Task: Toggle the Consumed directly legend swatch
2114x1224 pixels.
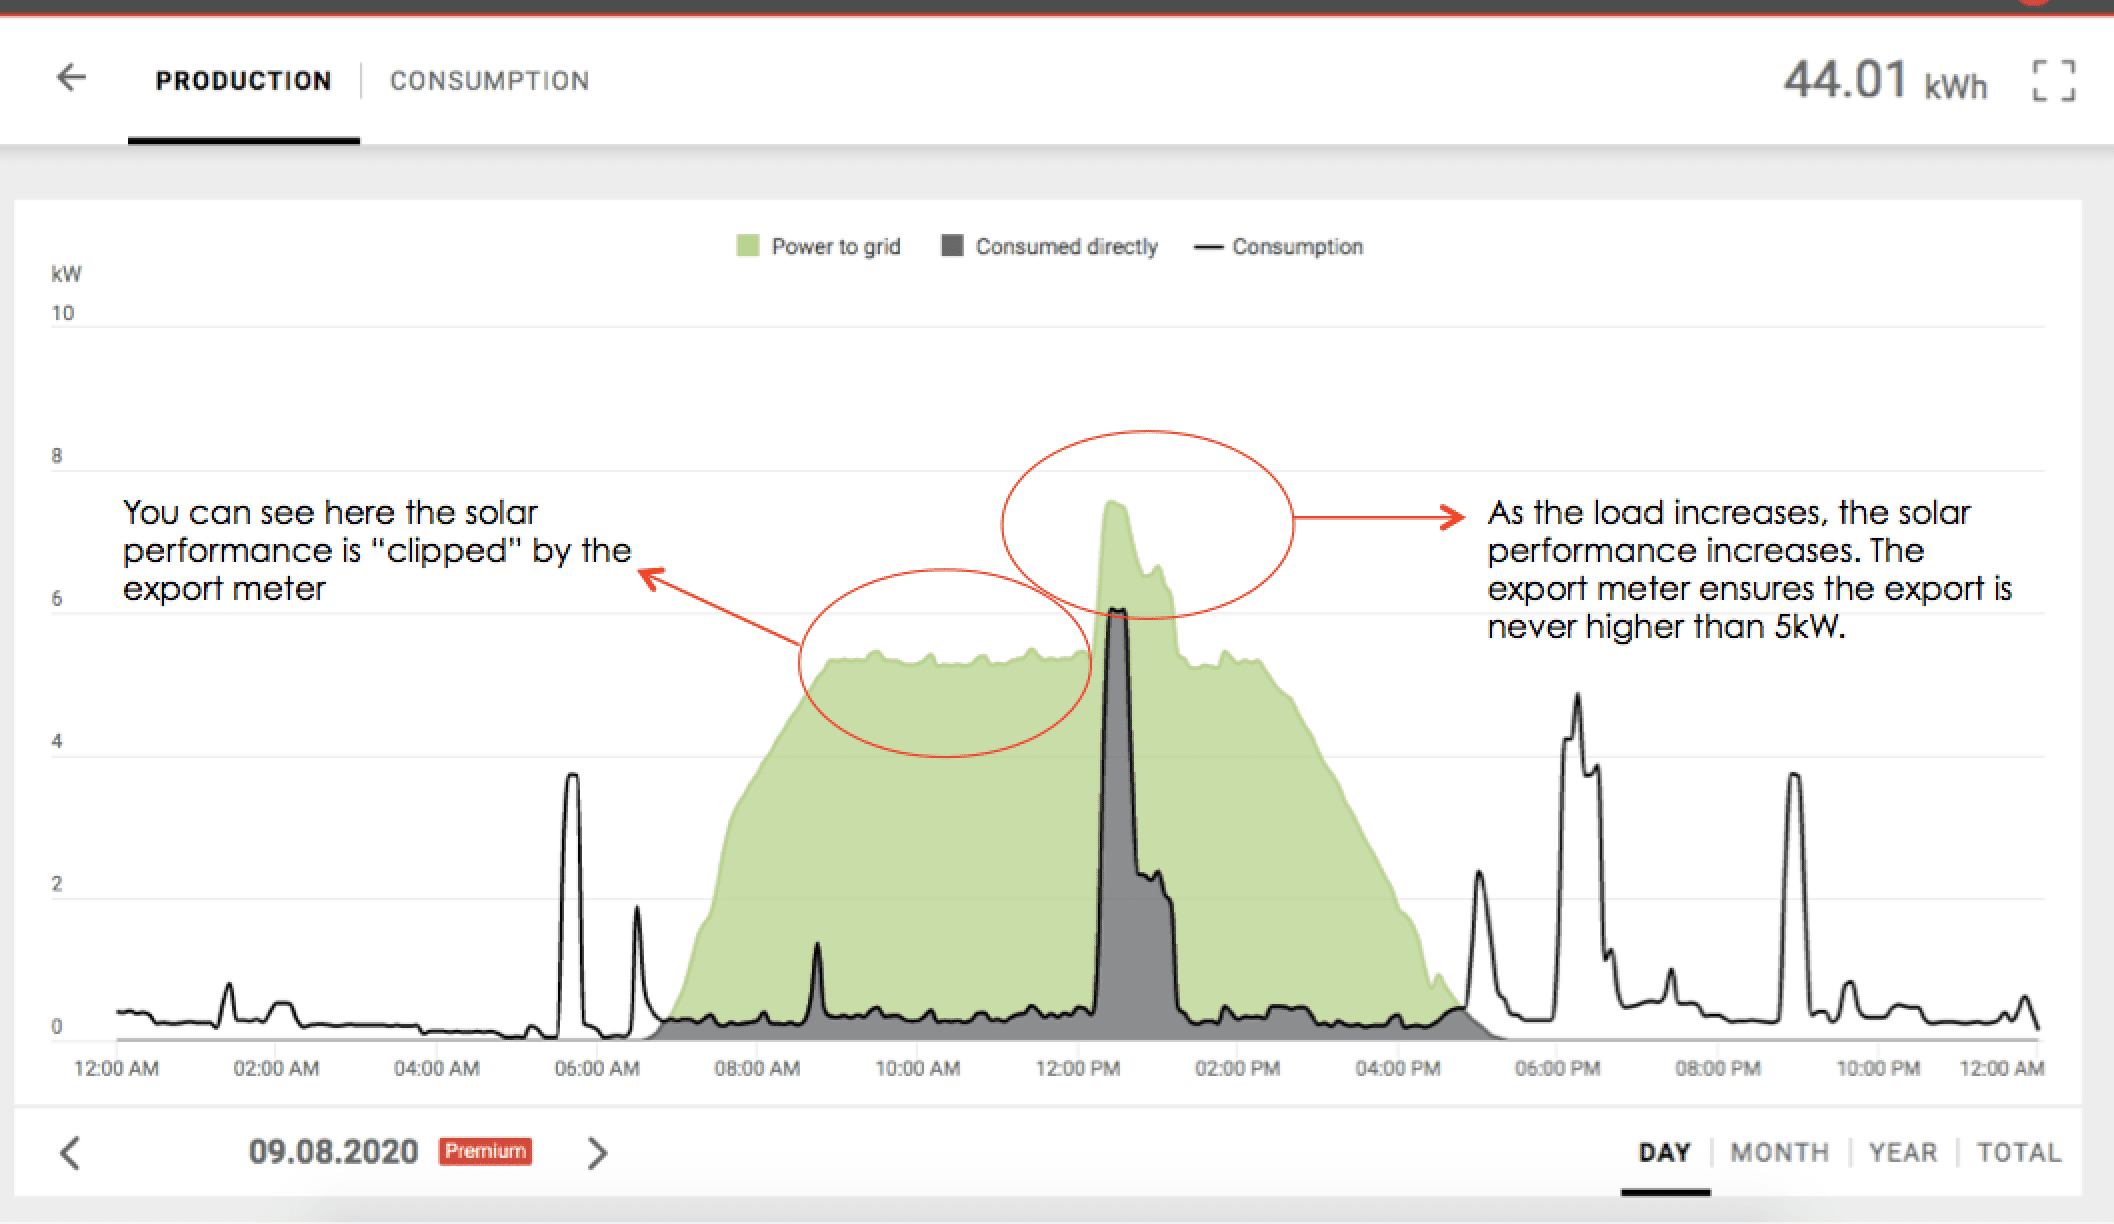Action: (952, 246)
